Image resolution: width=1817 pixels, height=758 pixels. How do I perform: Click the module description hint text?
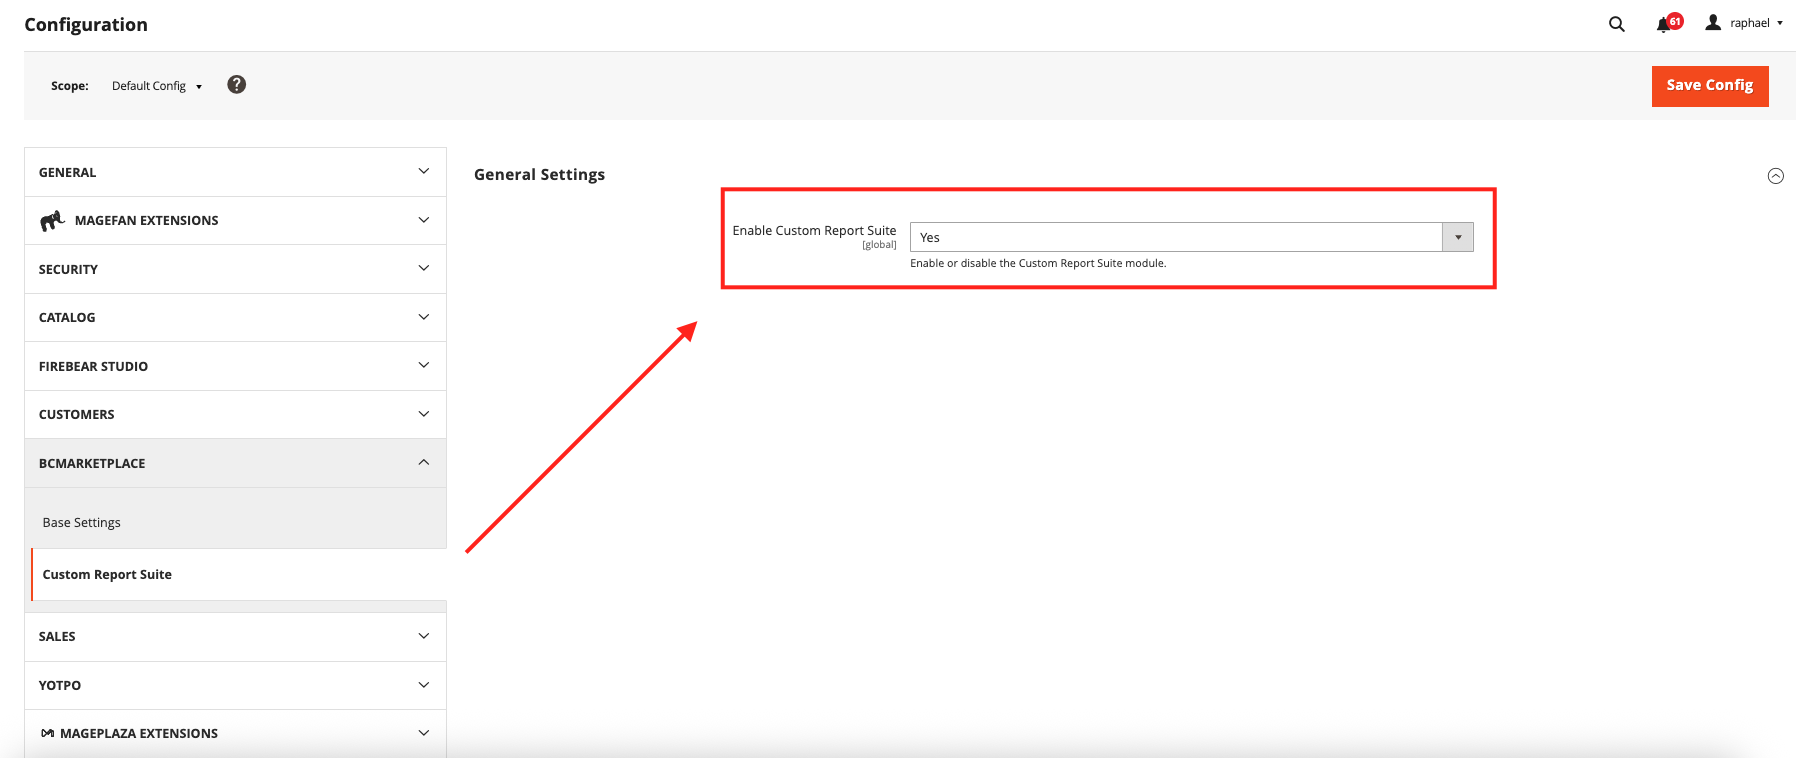coord(1038,264)
